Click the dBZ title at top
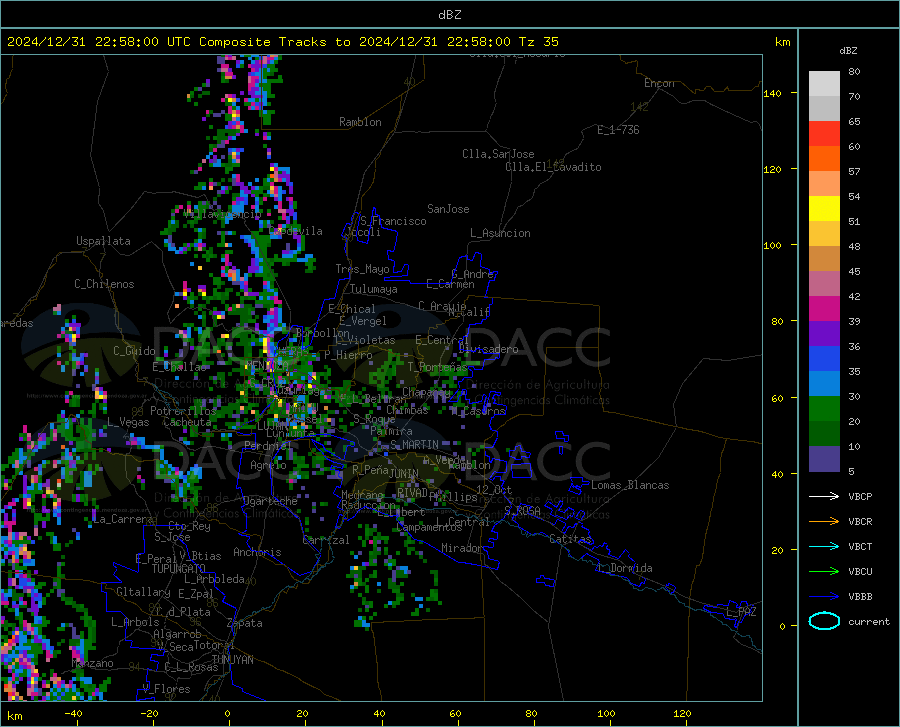This screenshot has height=727, width=900. tap(449, 15)
